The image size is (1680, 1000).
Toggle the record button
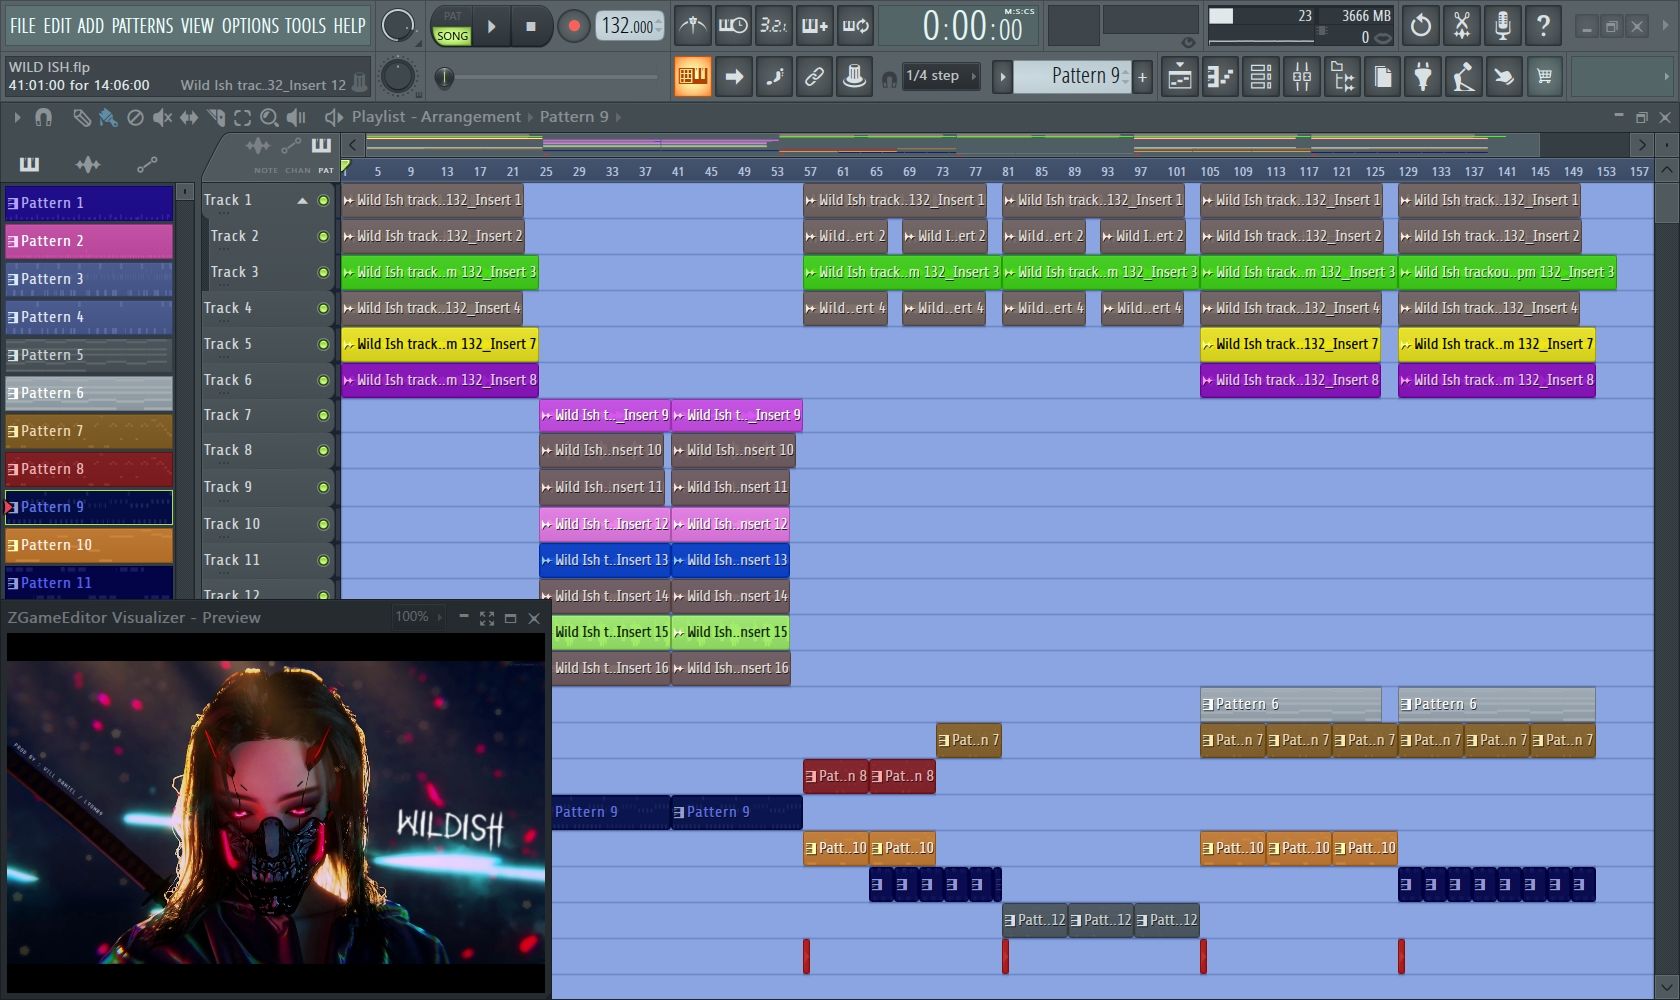(573, 27)
